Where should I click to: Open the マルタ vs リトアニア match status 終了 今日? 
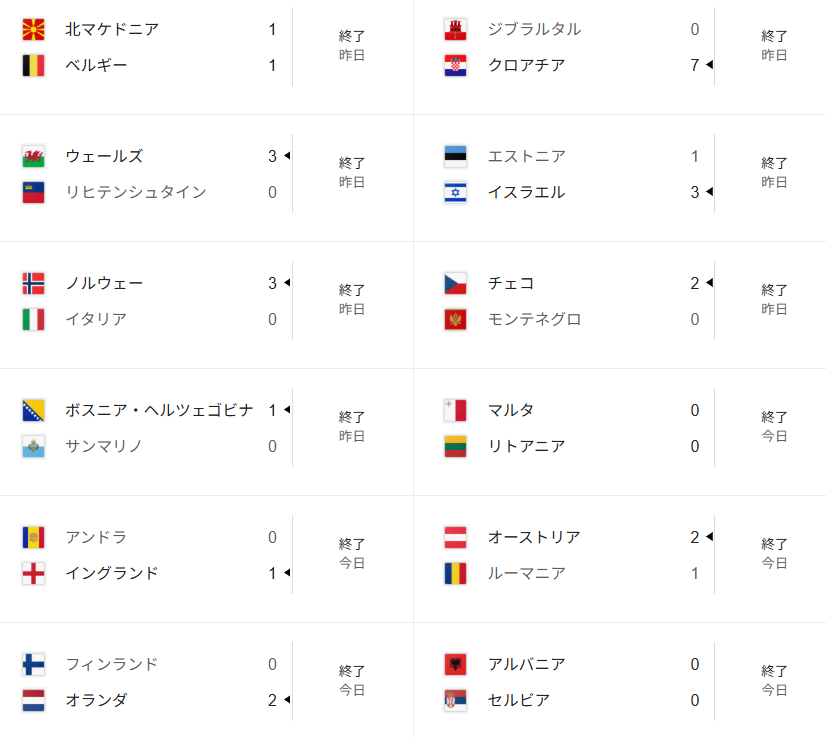774,427
